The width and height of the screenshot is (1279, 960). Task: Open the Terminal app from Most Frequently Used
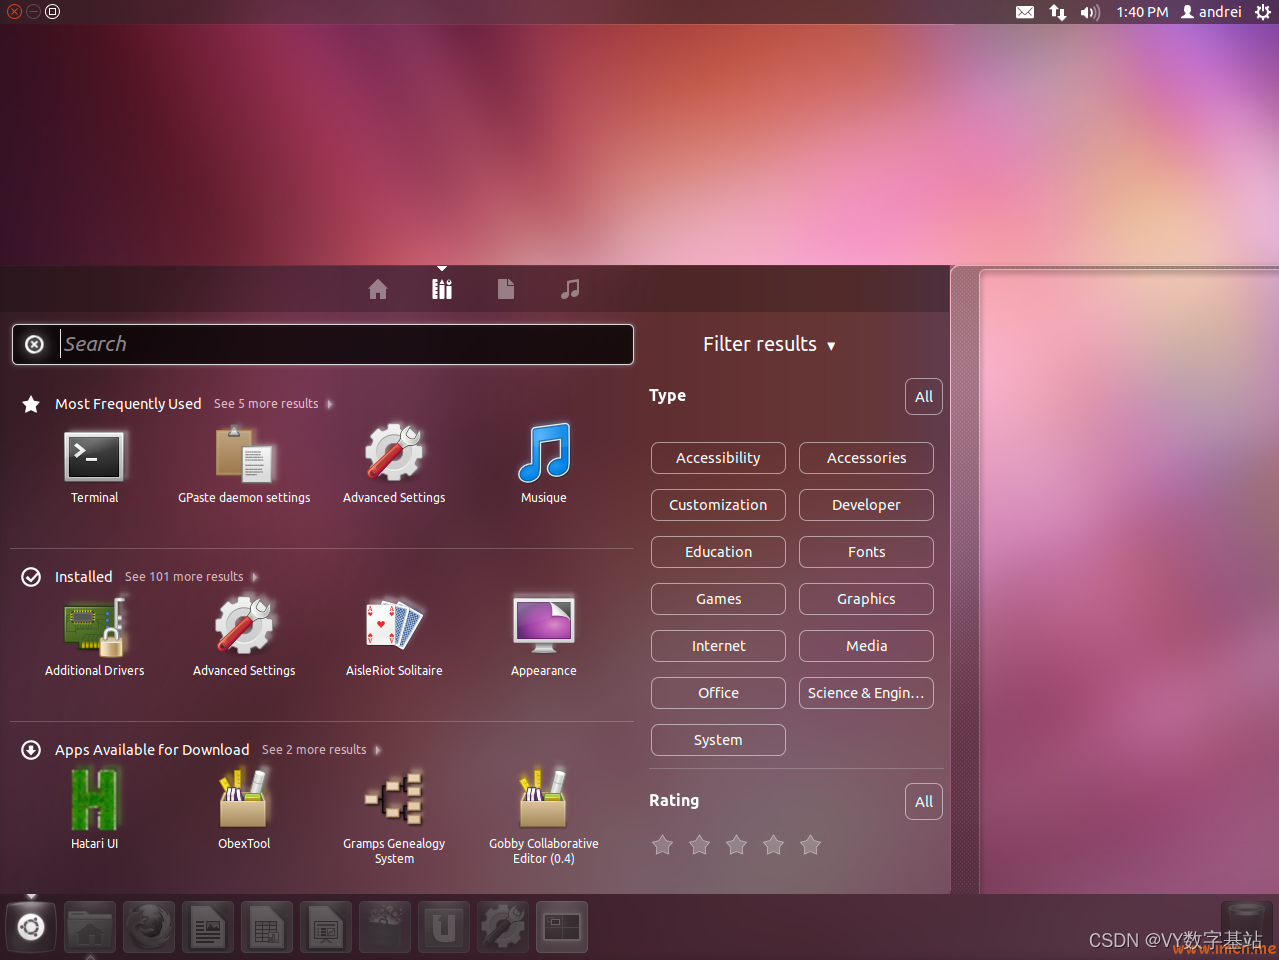(x=94, y=456)
